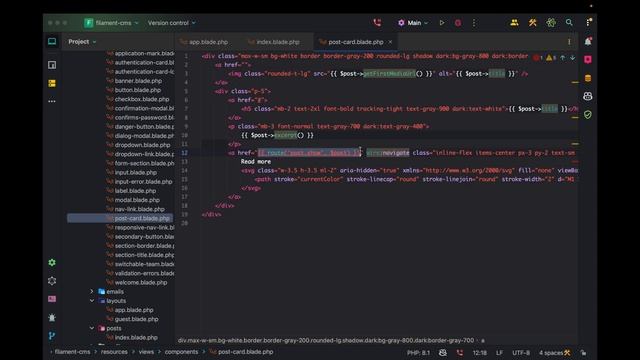
Task: Open the Notifications bell icon
Action: click(x=588, y=41)
